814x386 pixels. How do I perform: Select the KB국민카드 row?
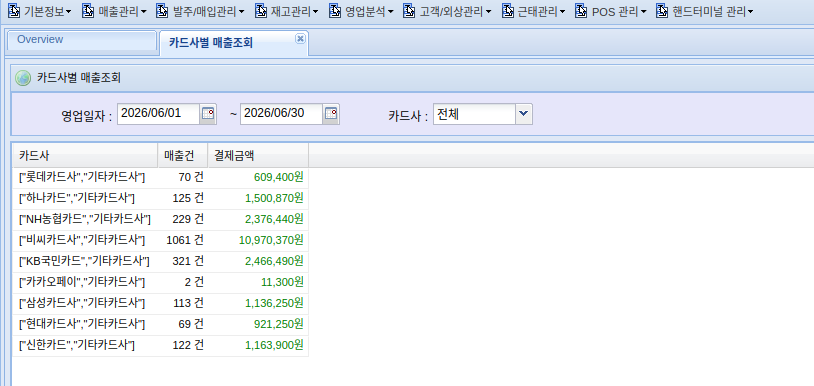(x=160, y=261)
